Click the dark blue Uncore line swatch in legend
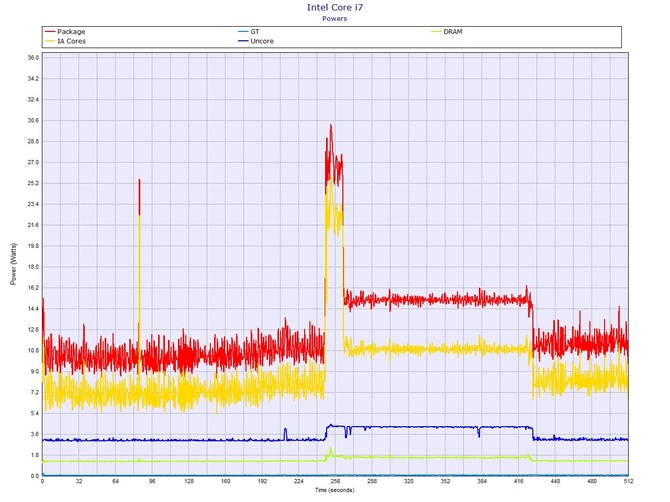 click(243, 41)
